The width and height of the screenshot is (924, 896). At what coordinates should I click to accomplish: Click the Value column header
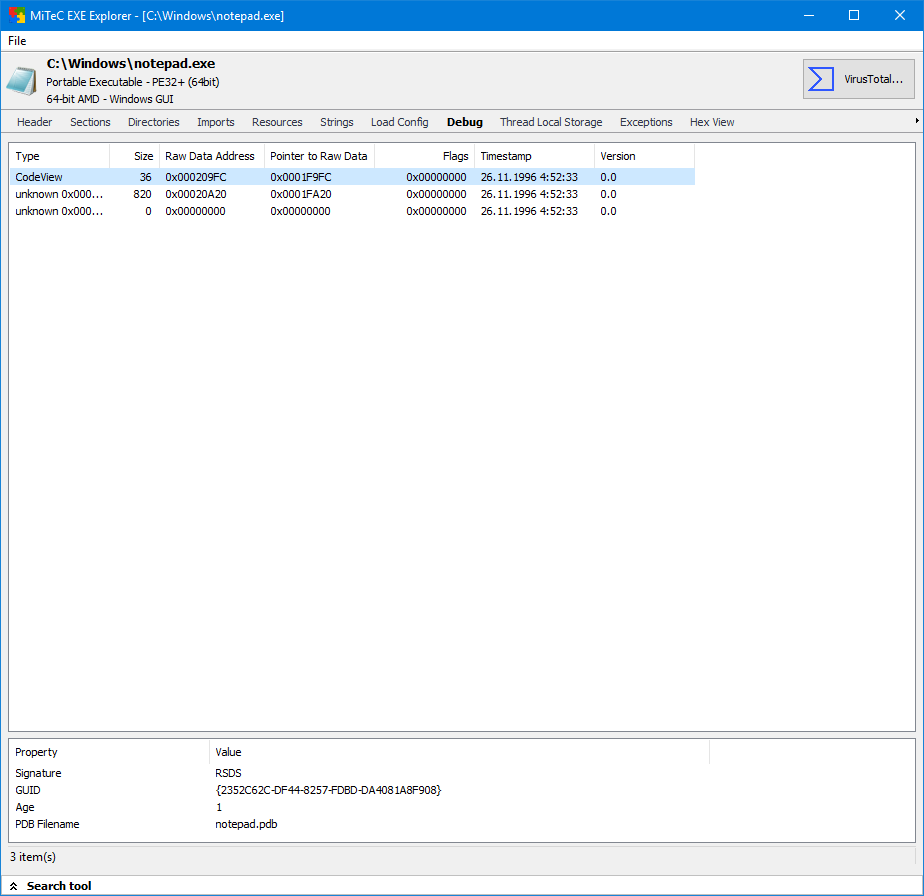[459, 752]
